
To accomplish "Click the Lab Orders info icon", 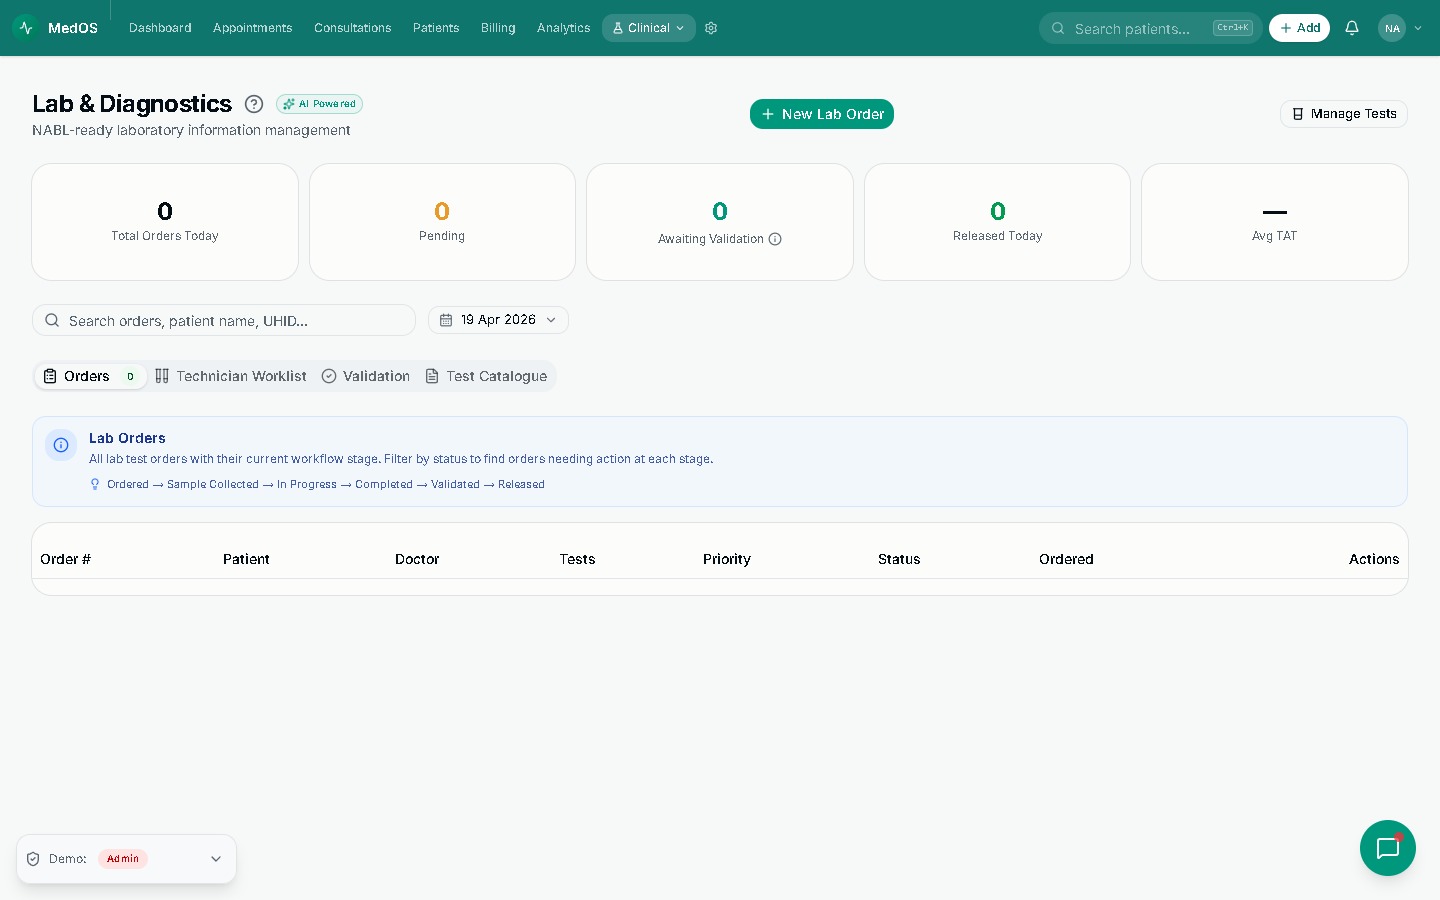I will (61, 445).
